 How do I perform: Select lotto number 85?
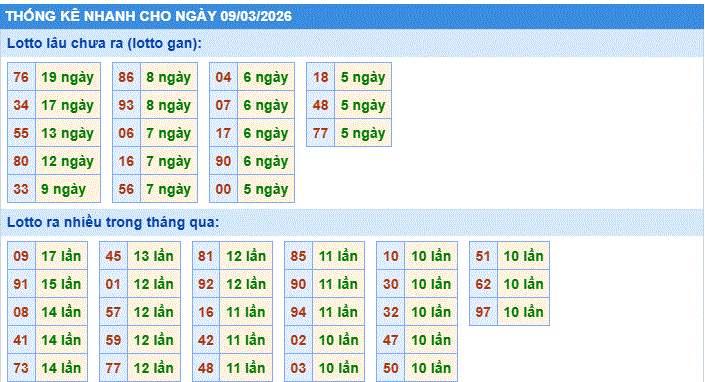299,256
